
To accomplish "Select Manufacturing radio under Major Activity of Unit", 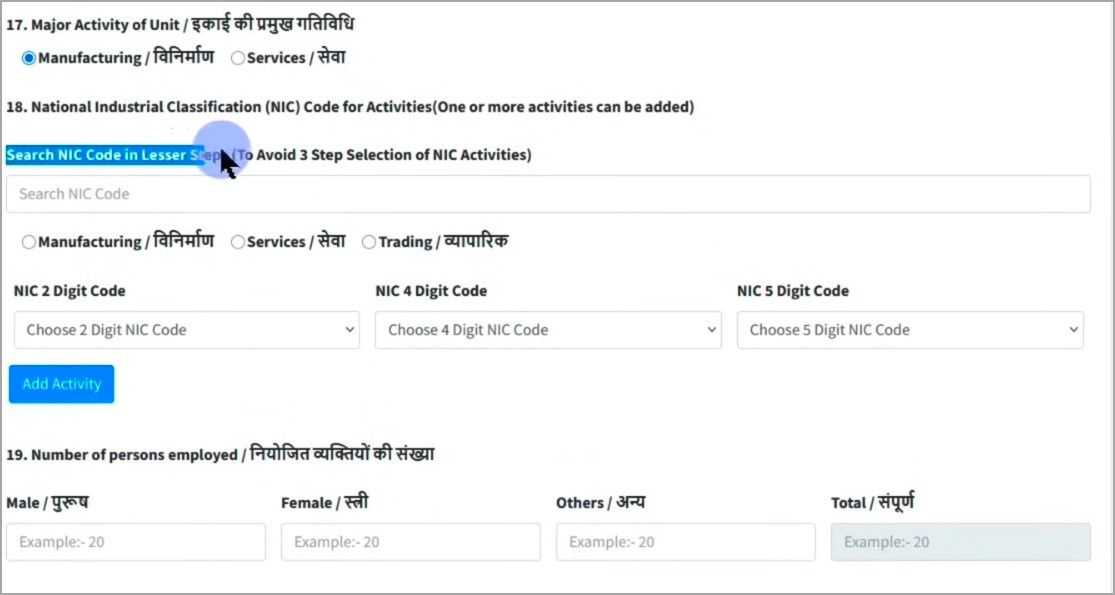I will pos(29,58).
